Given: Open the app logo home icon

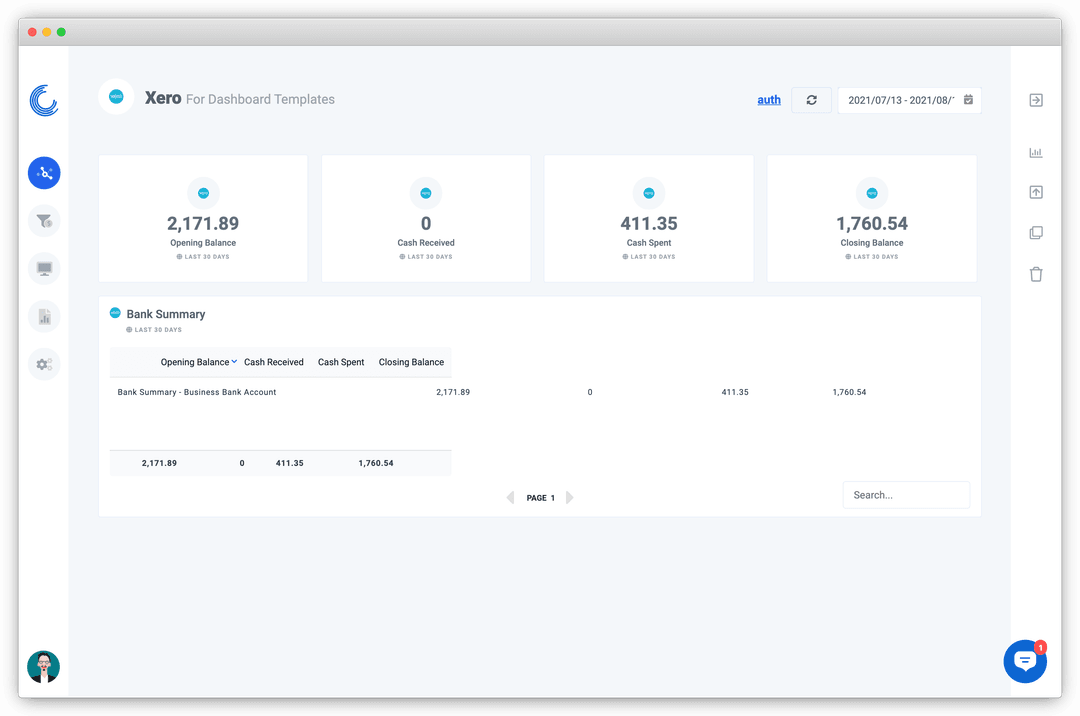Looking at the screenshot, I should tap(44, 101).
